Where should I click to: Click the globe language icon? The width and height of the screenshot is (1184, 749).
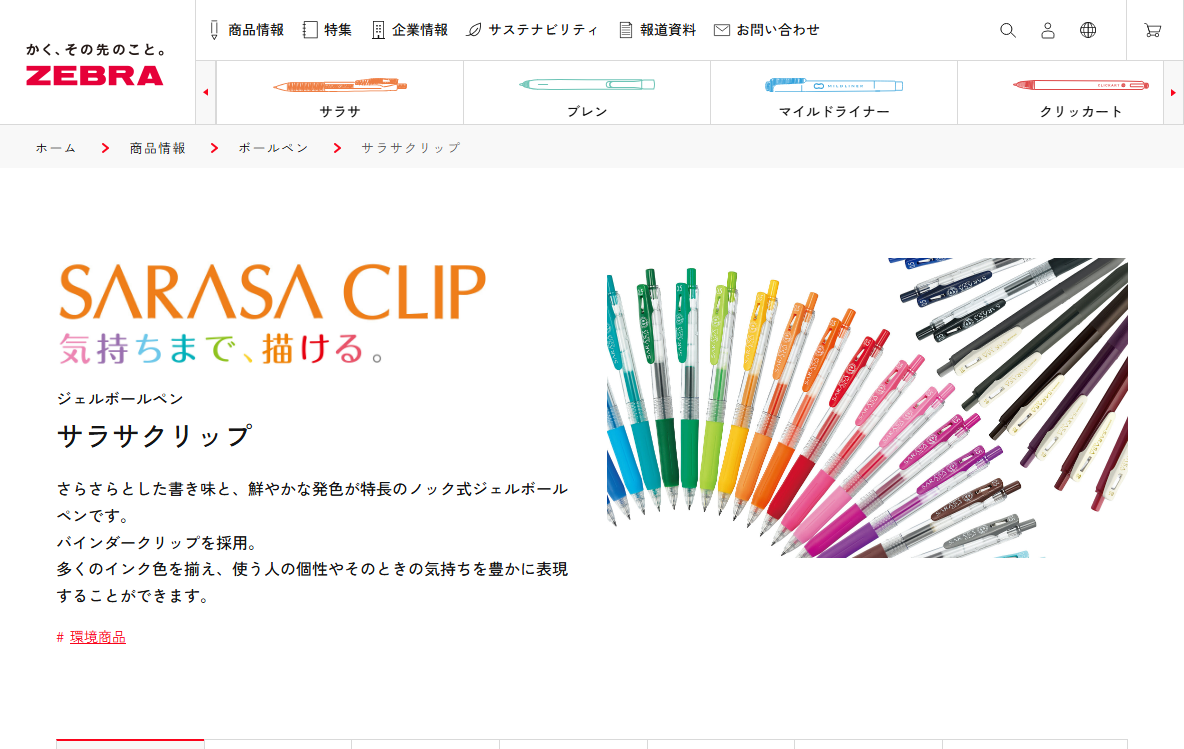[1087, 30]
